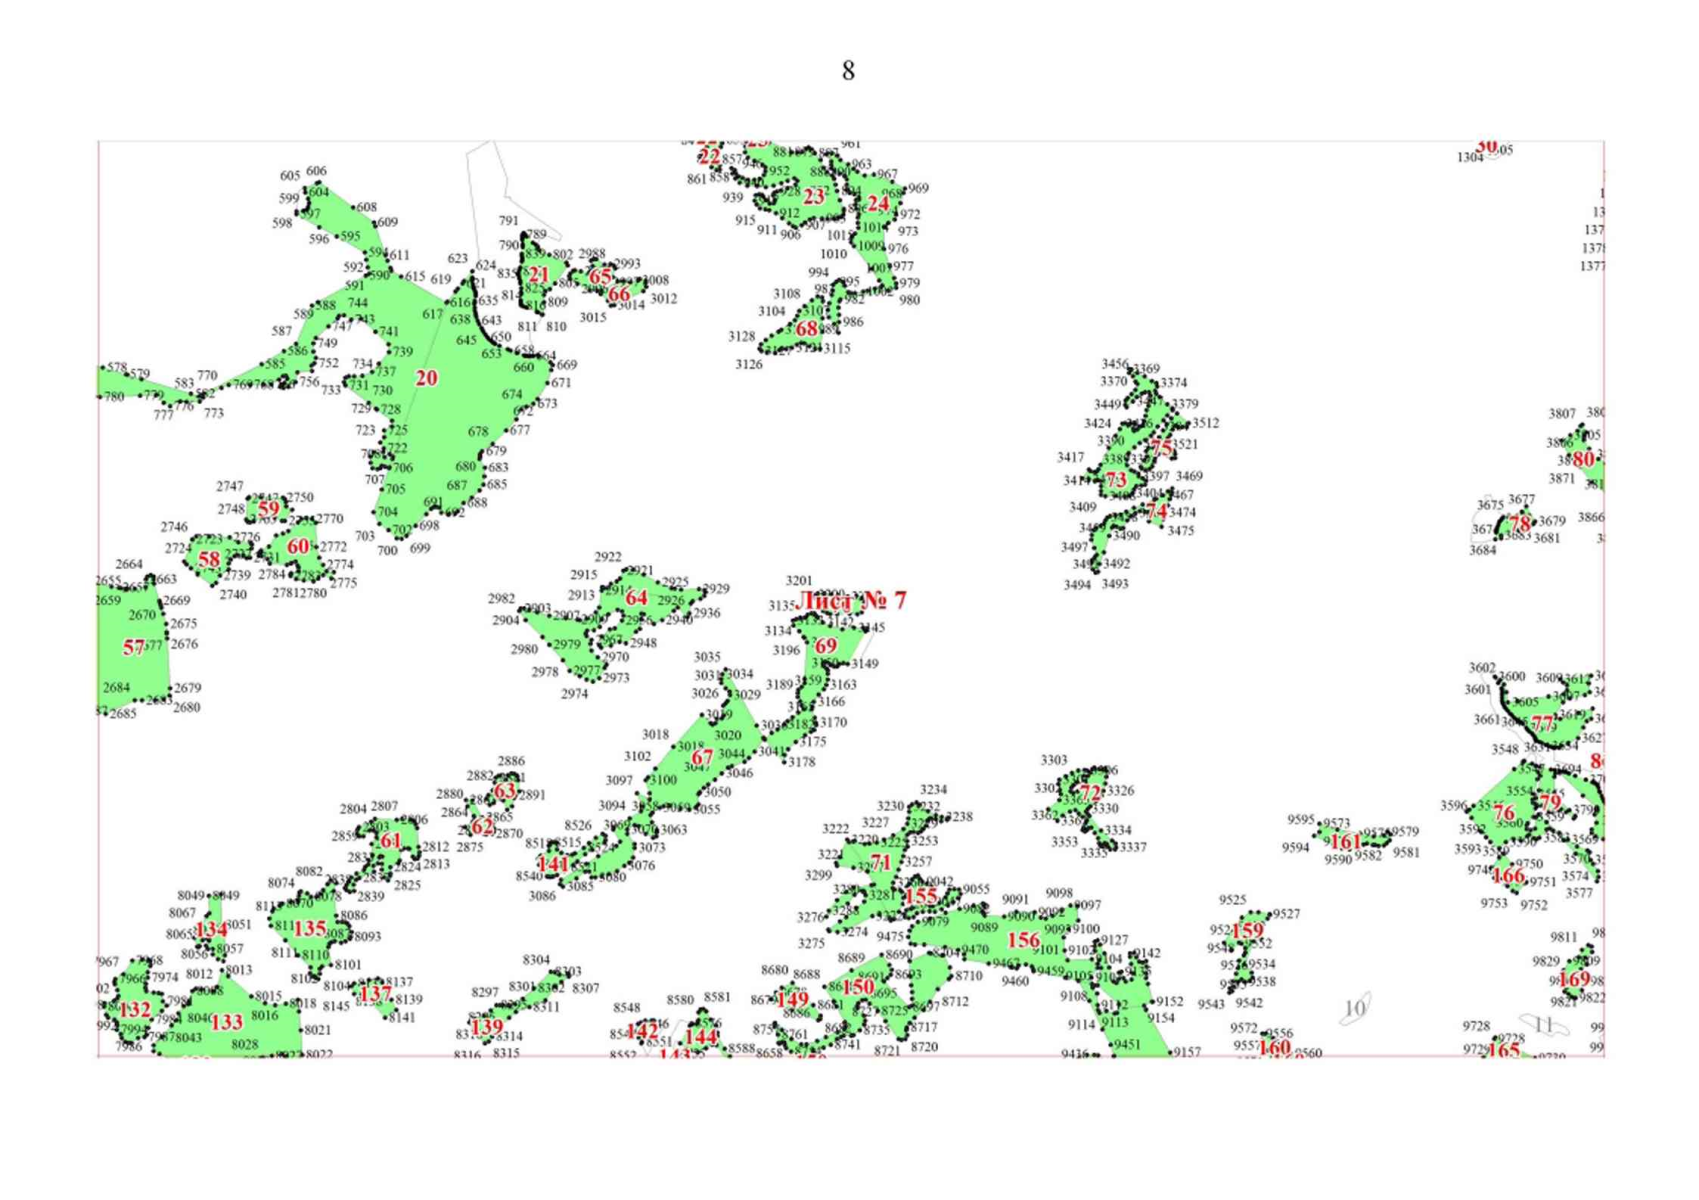Image resolution: width=1699 pixels, height=1200 pixels.
Task: Click the parcel numbered 141
Action: 553,864
